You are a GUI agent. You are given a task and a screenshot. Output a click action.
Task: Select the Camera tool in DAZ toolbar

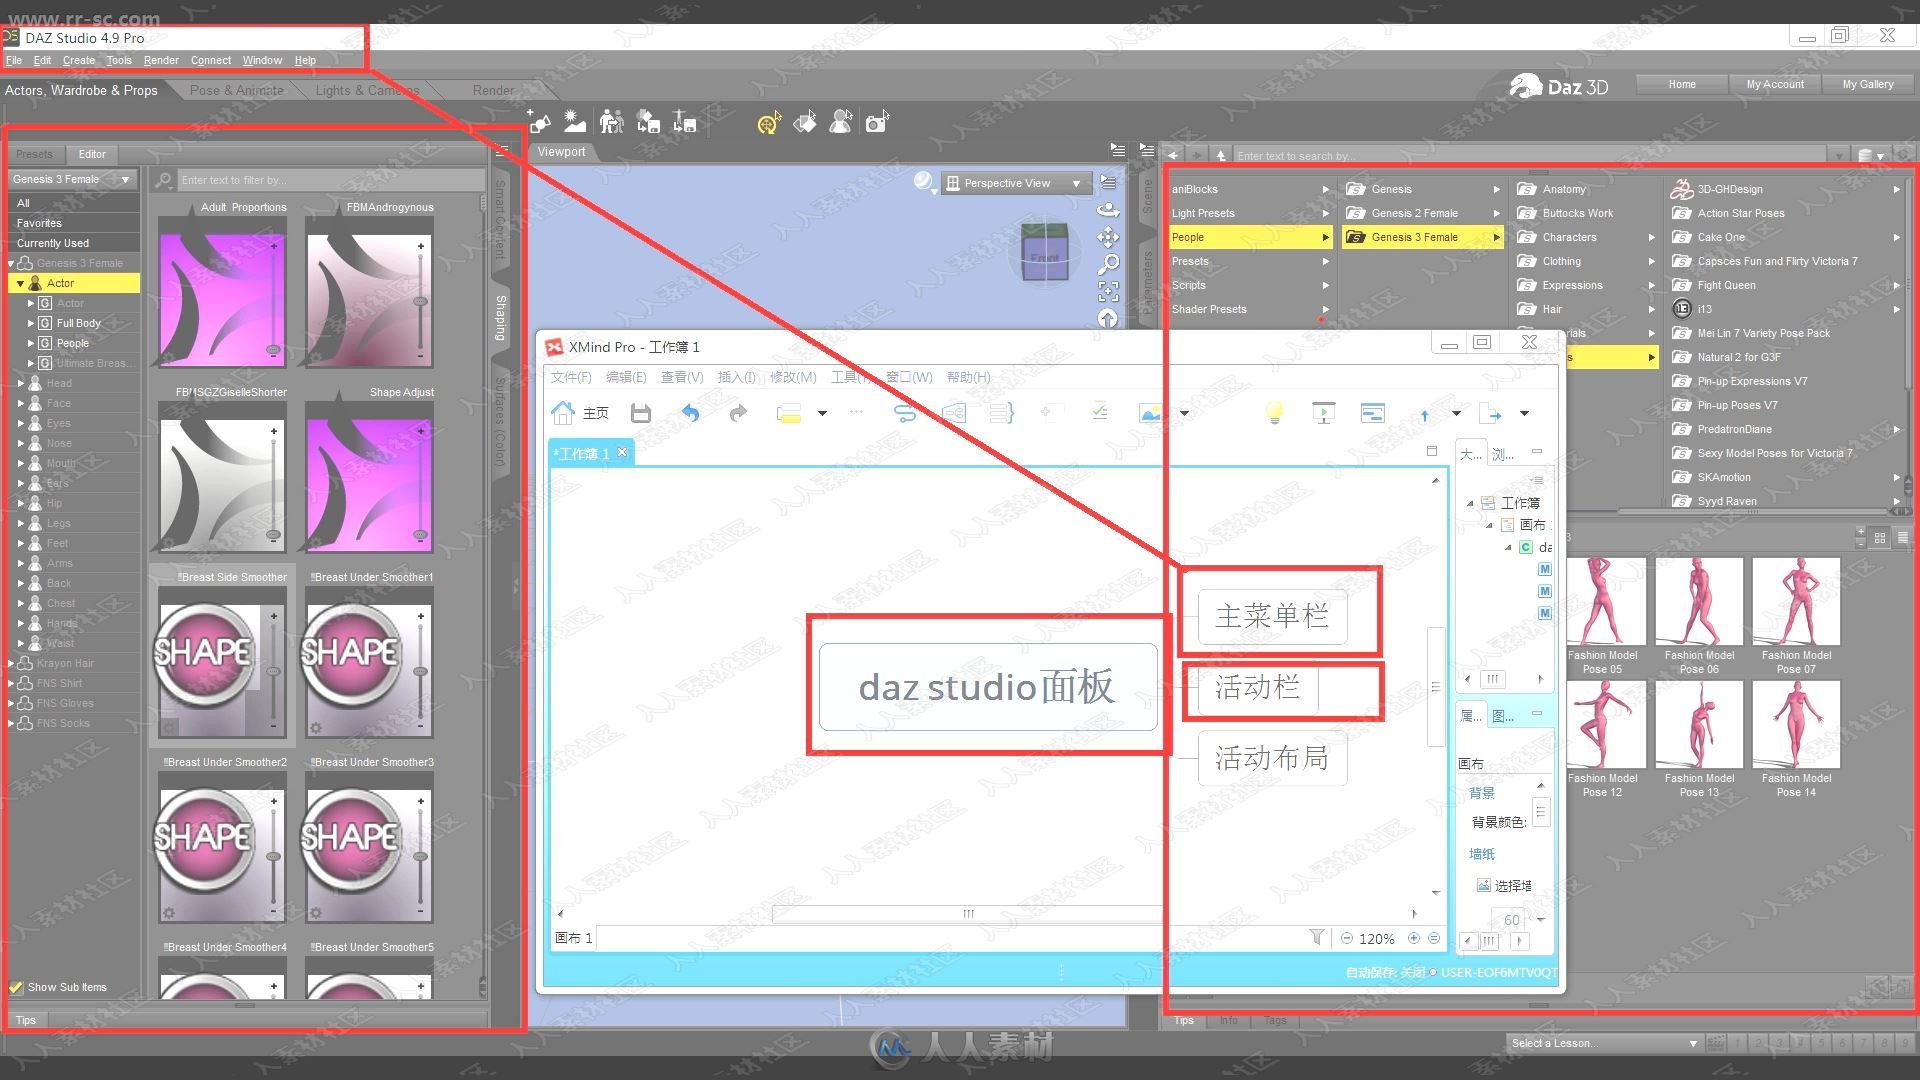(x=877, y=122)
